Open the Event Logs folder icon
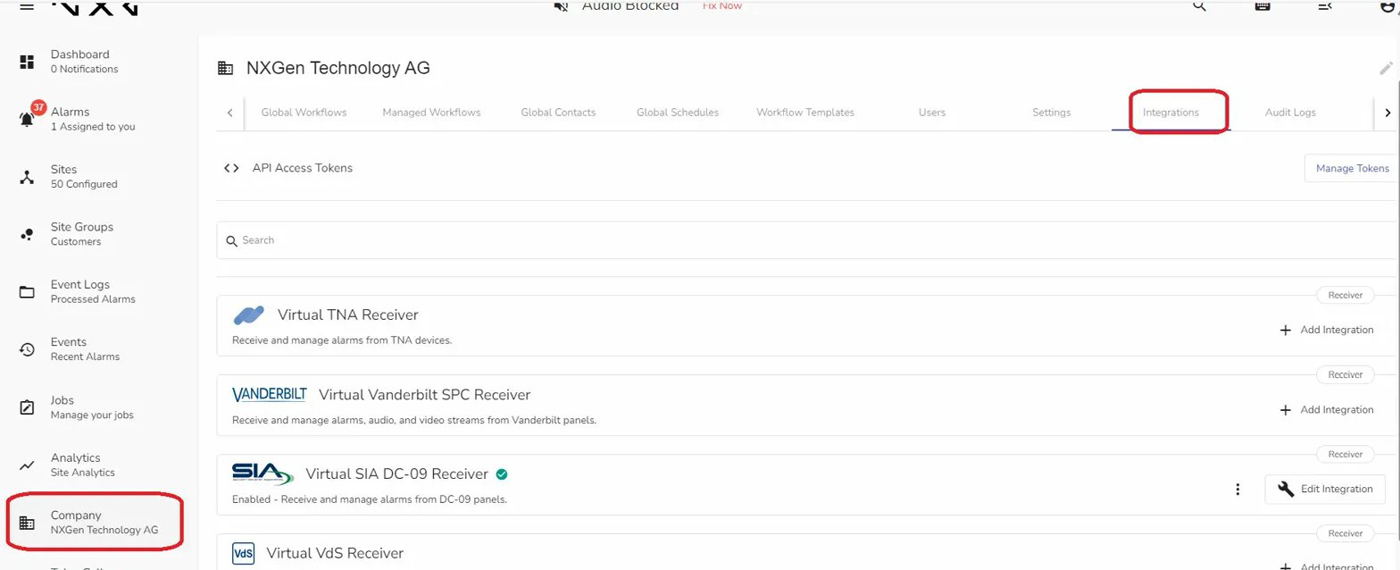The image size is (1400, 570). coord(28,292)
